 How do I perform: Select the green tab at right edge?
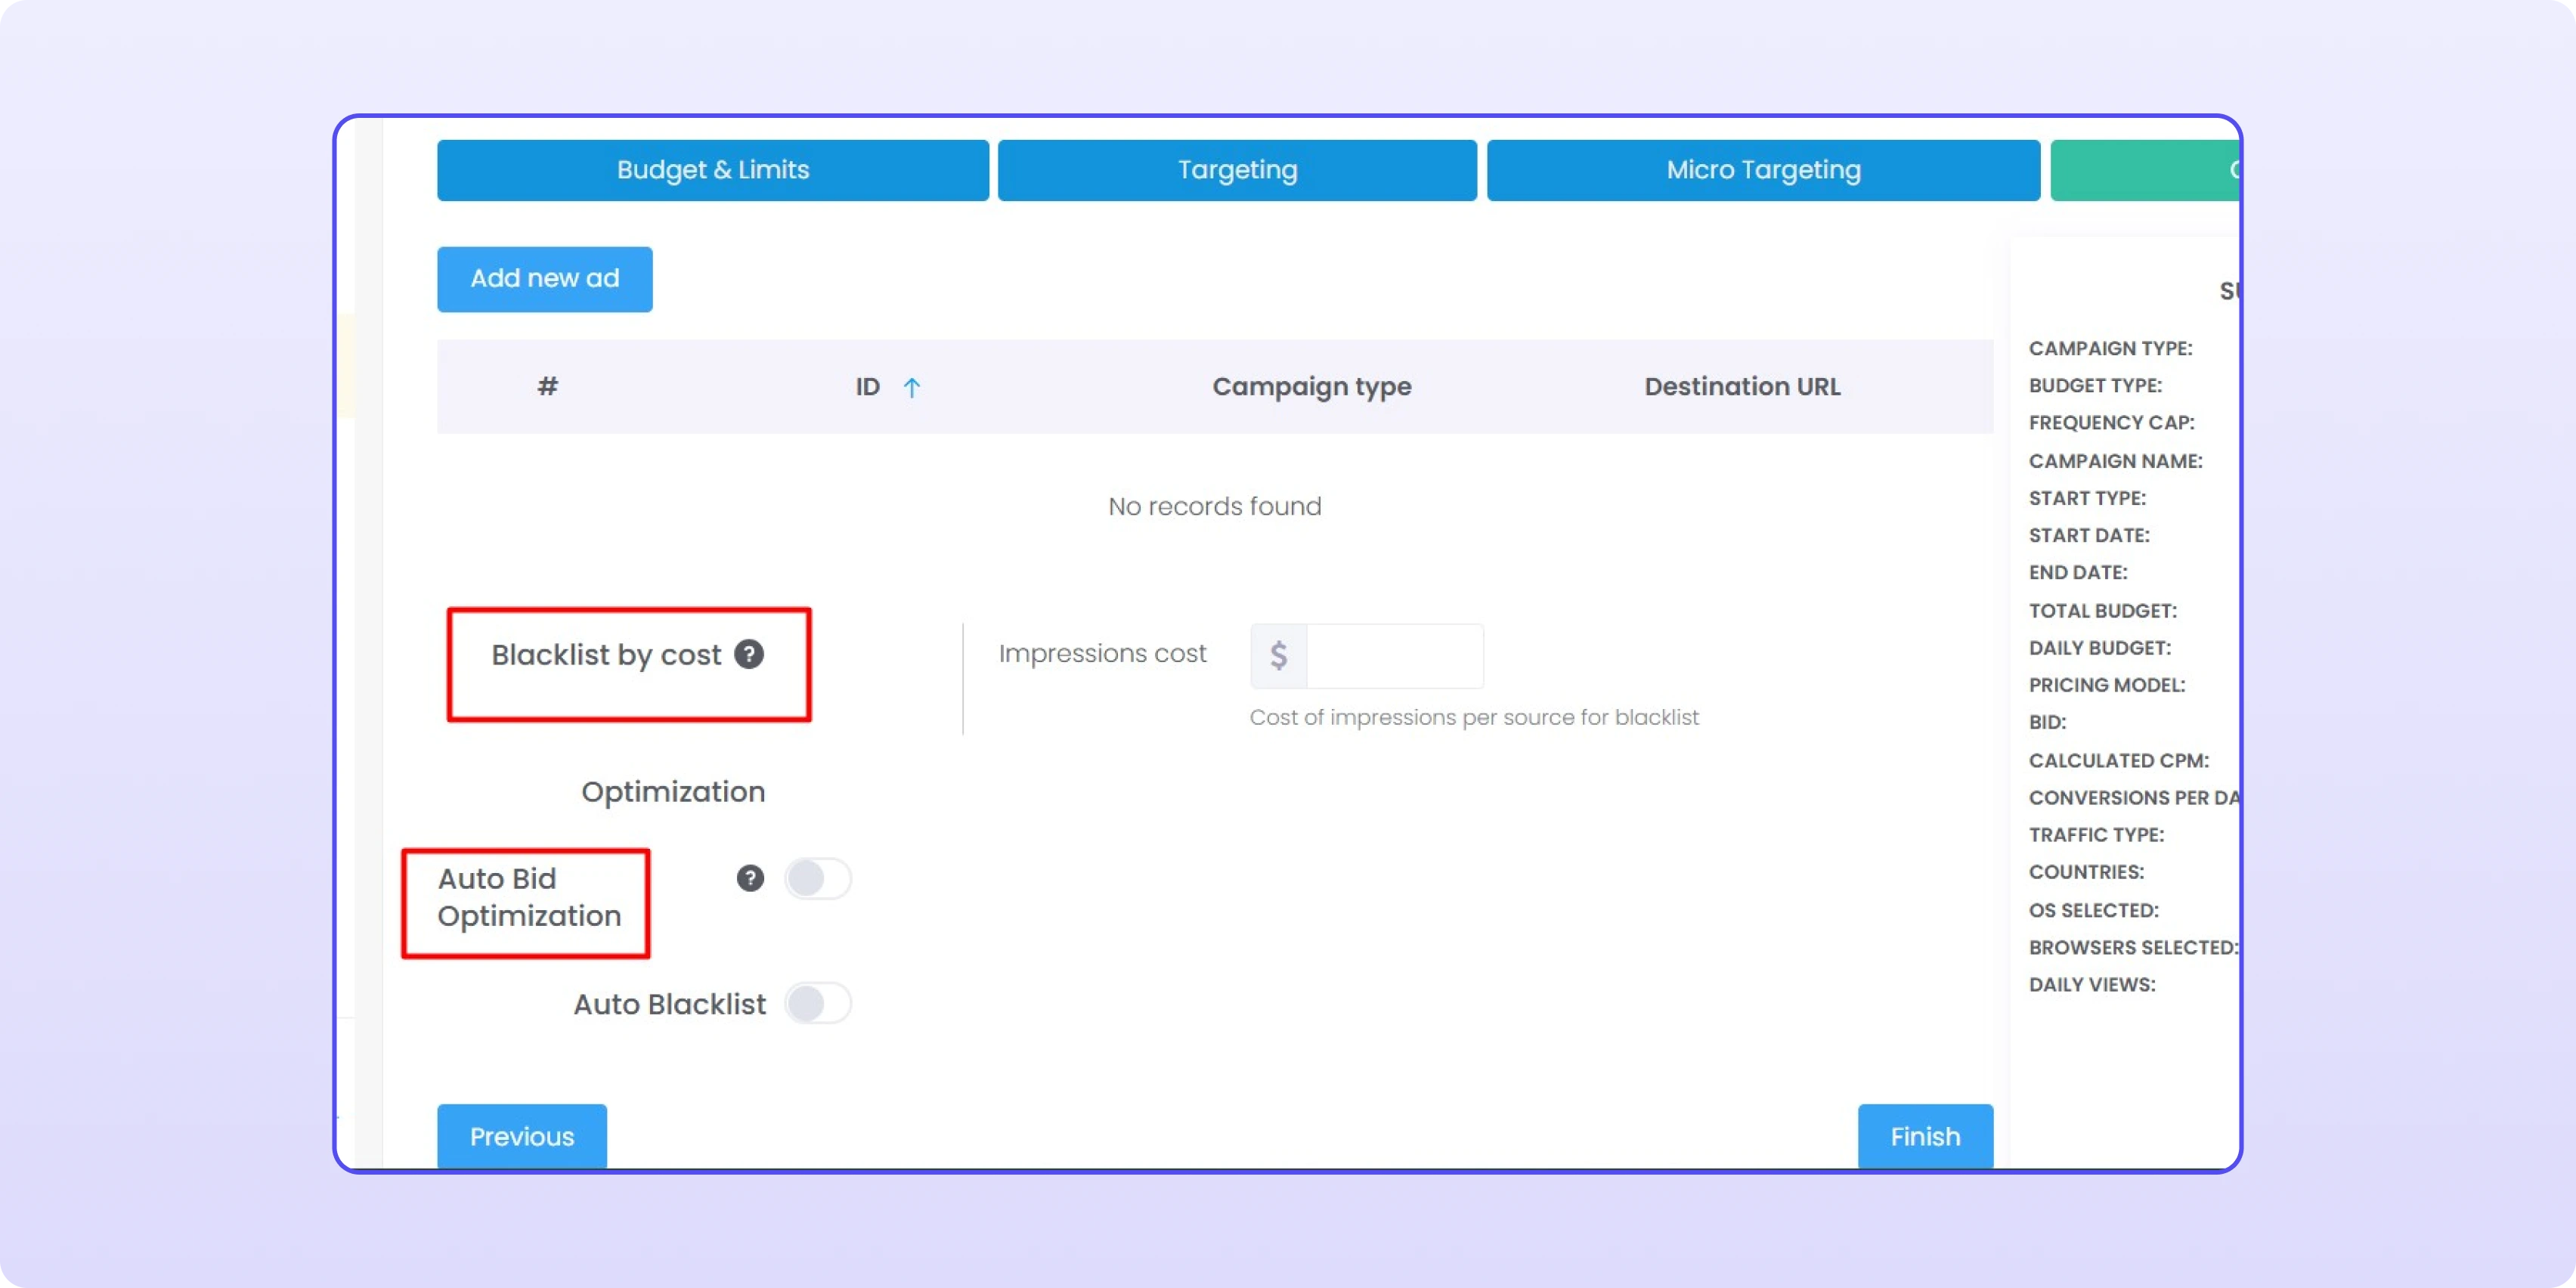point(2144,170)
